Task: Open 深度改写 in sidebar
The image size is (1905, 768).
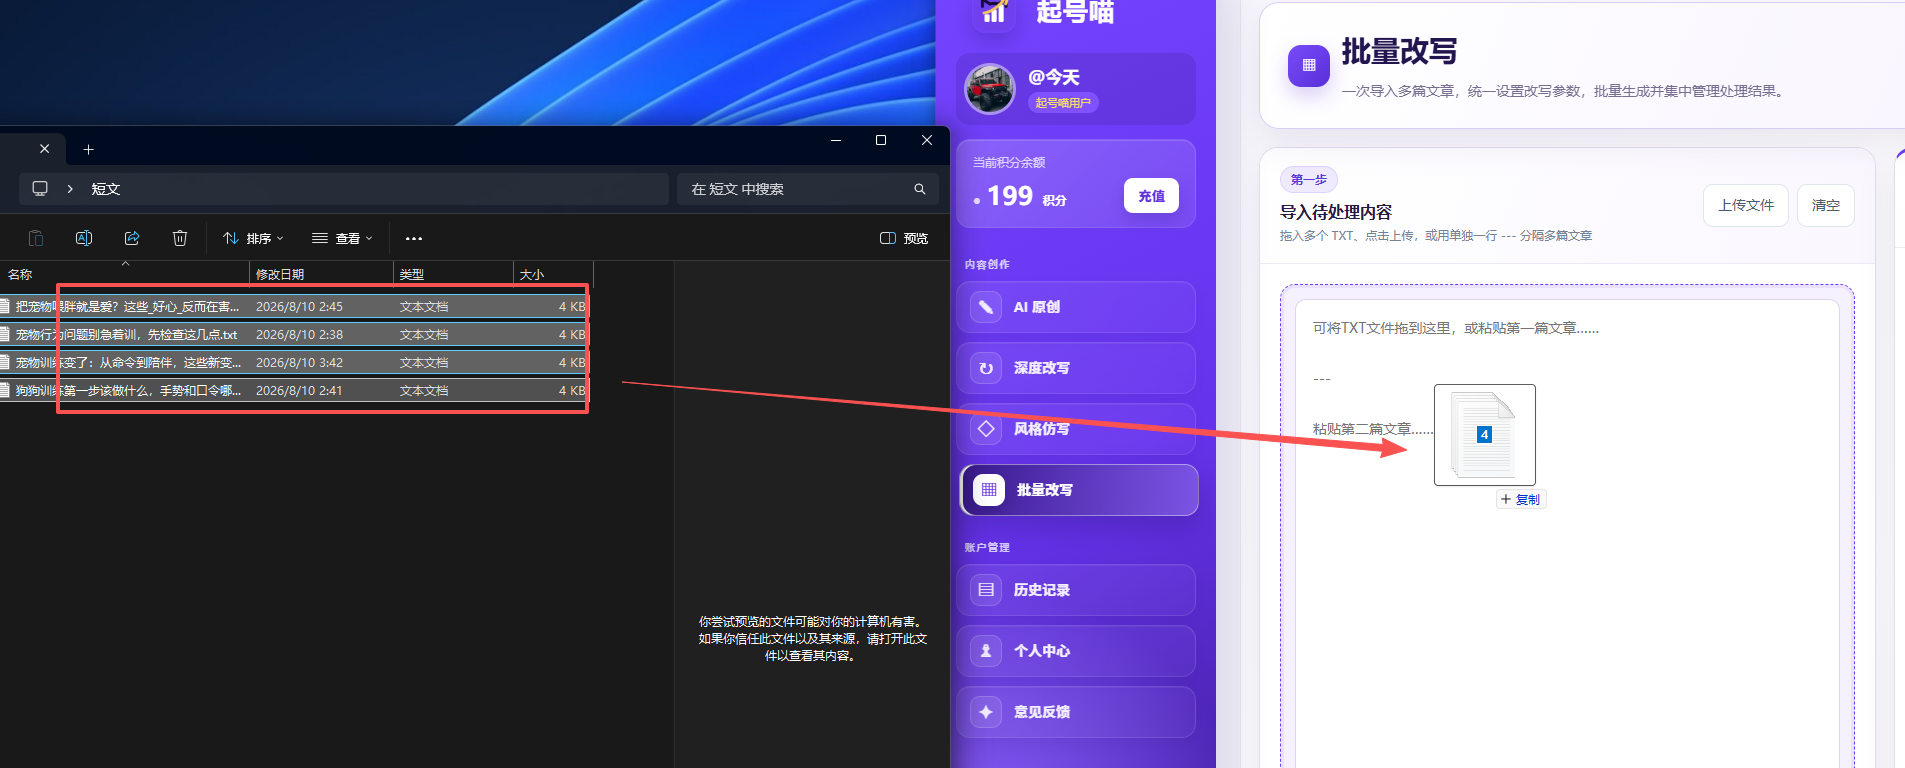Action: pos(1076,368)
